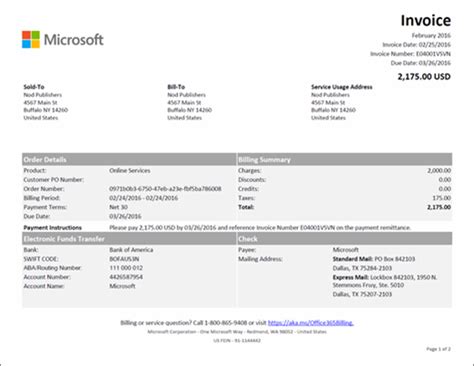Click the Invoice Number E04001VSVN header line
Viewport: 474px width, 366px height.
[411, 54]
